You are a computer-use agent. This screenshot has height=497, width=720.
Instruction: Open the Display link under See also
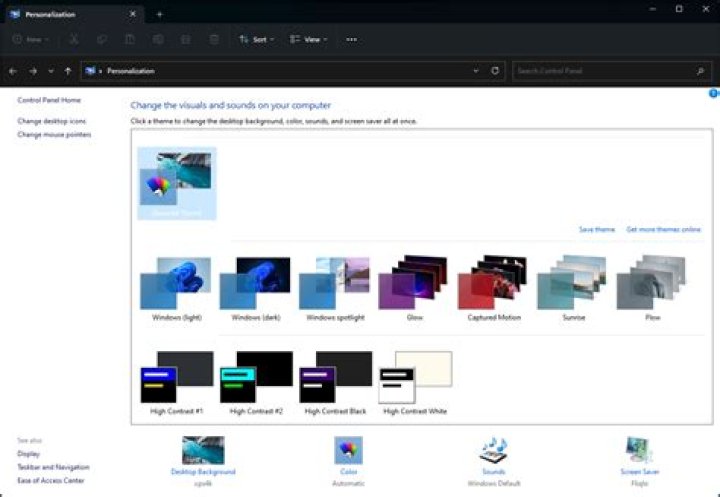(28, 454)
